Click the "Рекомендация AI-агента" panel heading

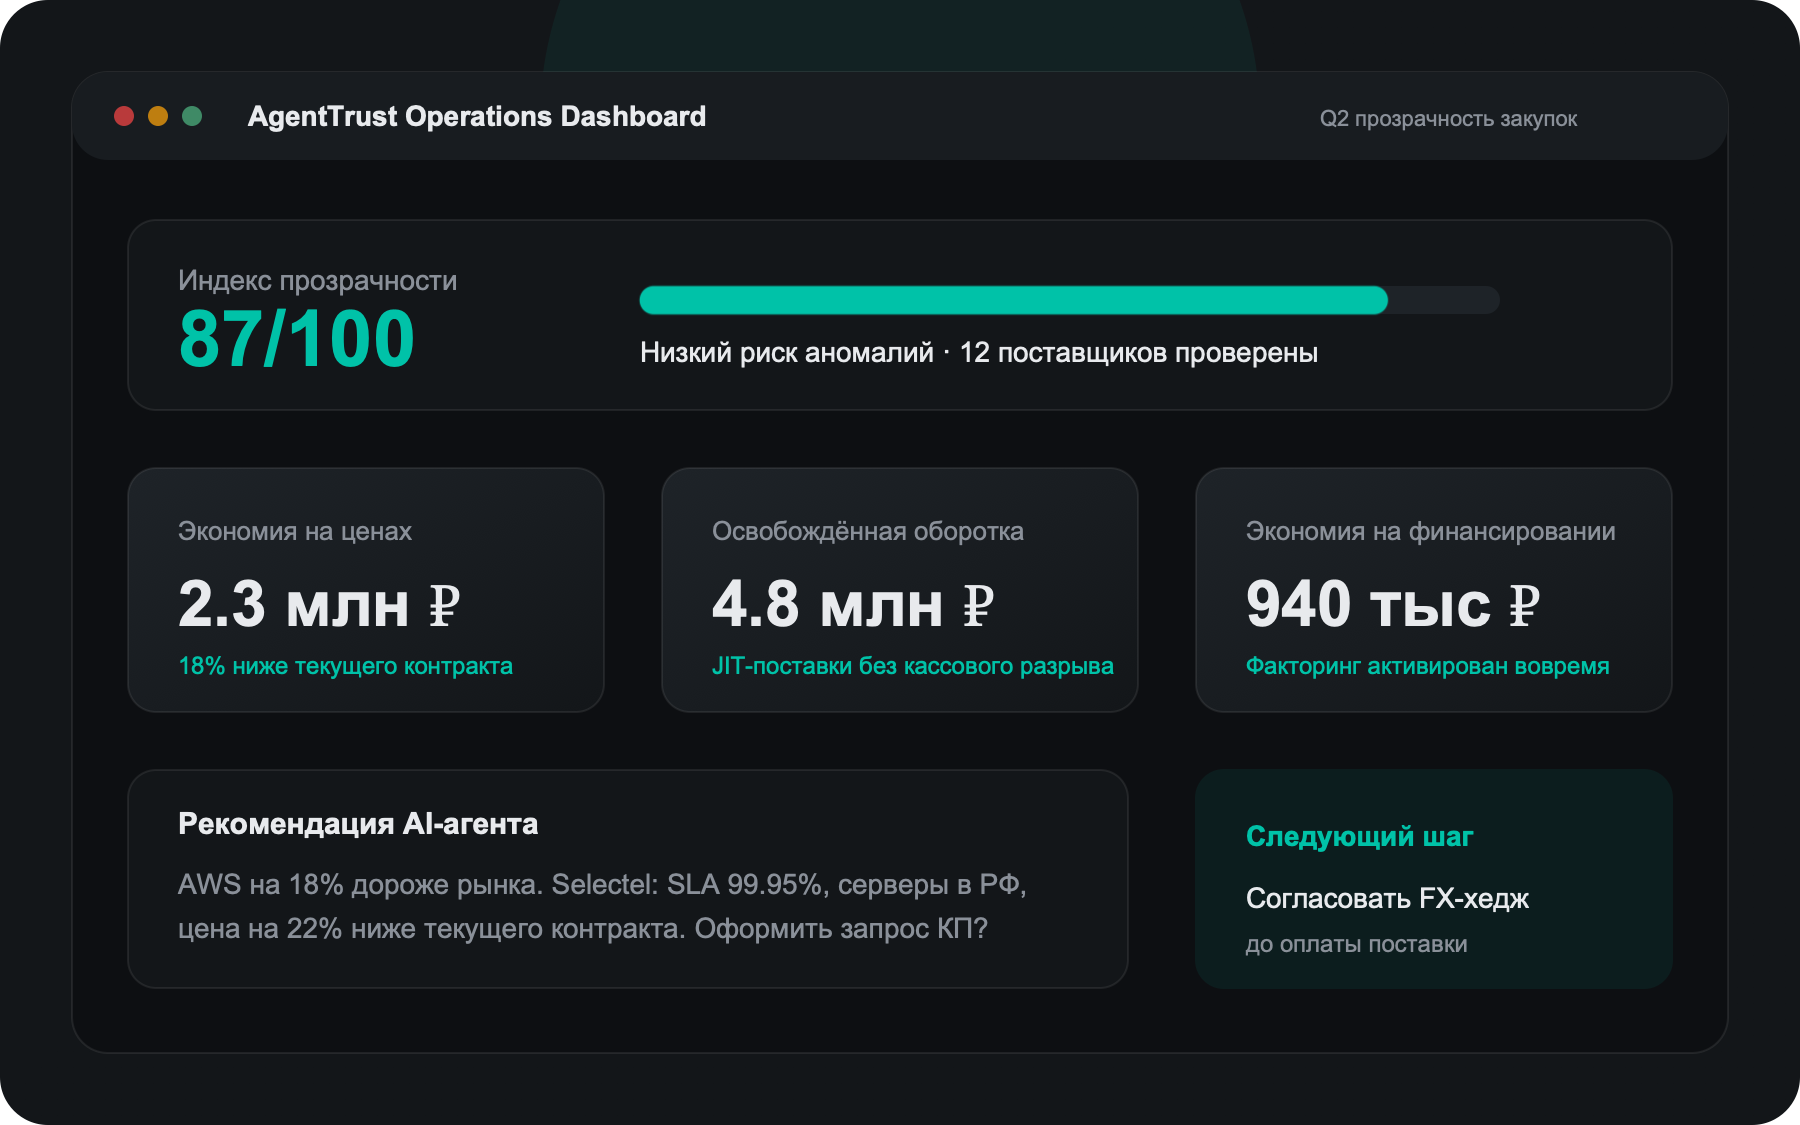point(357,825)
